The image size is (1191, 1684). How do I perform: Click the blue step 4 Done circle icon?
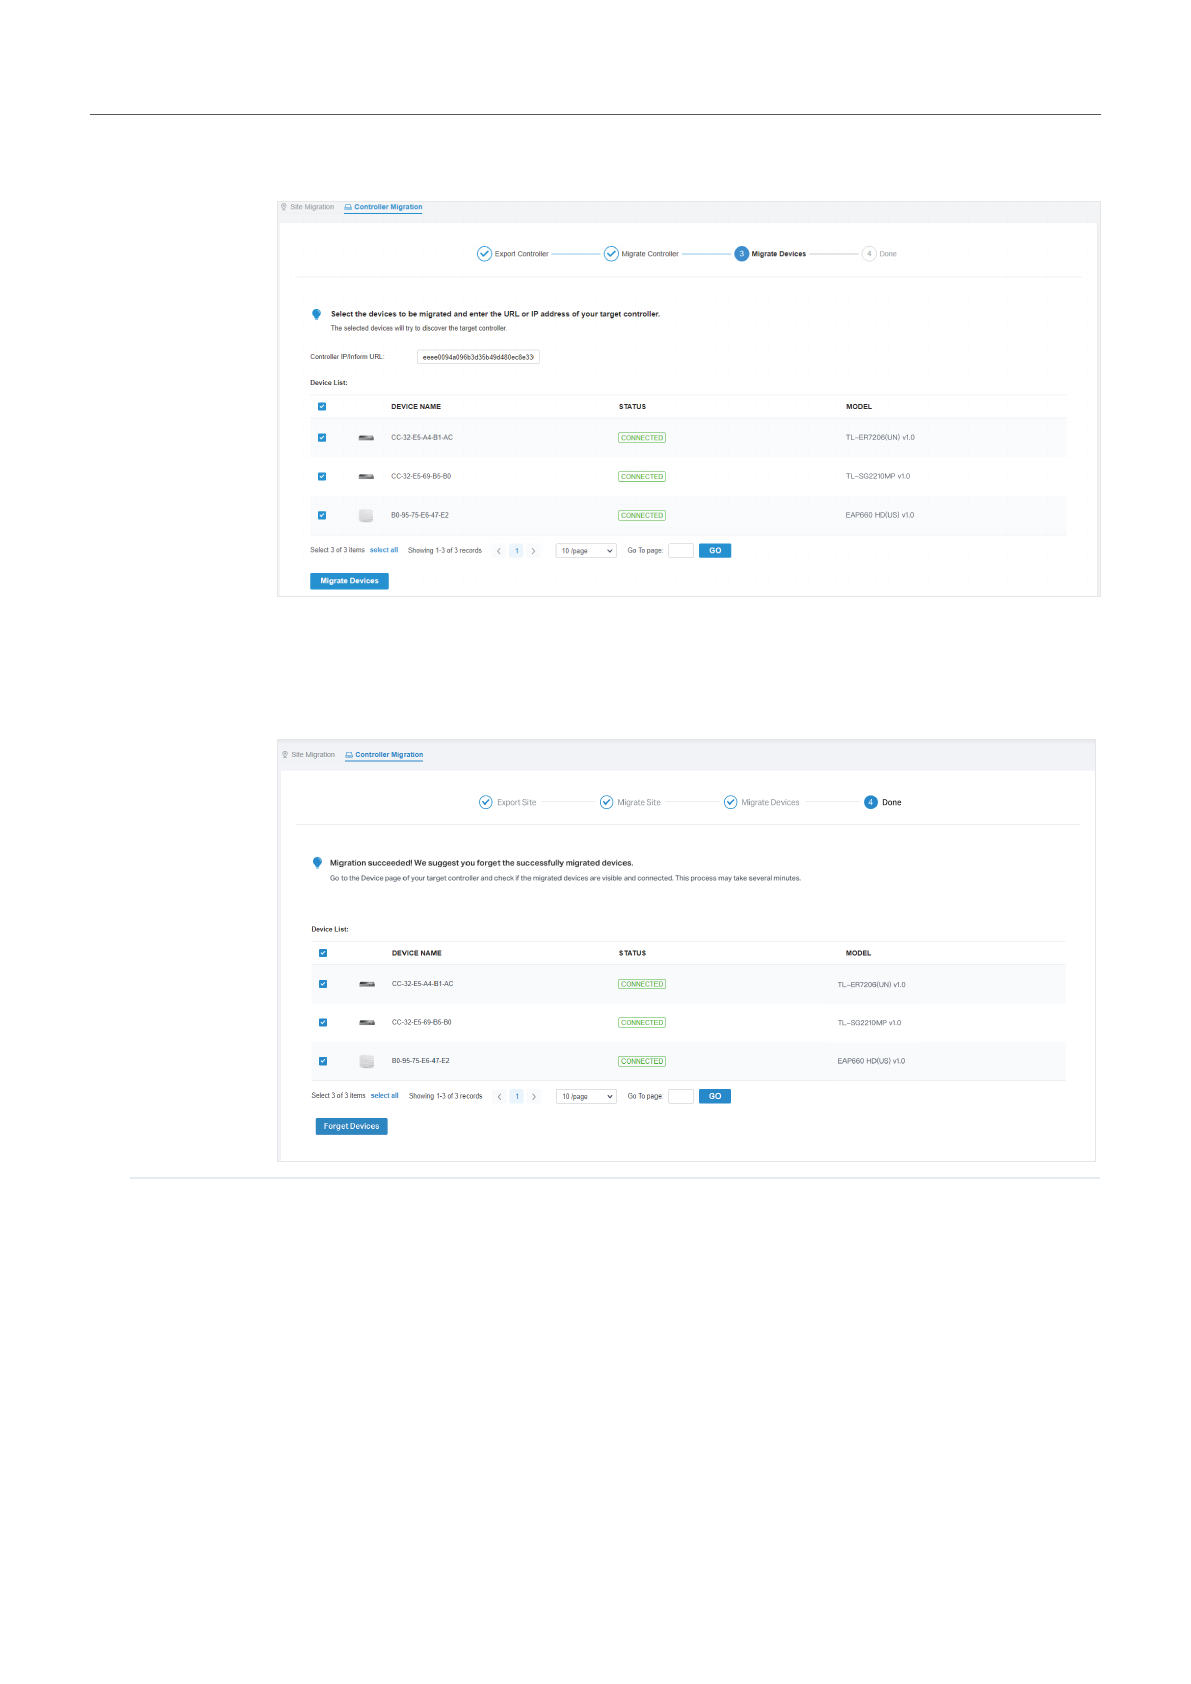tap(871, 802)
